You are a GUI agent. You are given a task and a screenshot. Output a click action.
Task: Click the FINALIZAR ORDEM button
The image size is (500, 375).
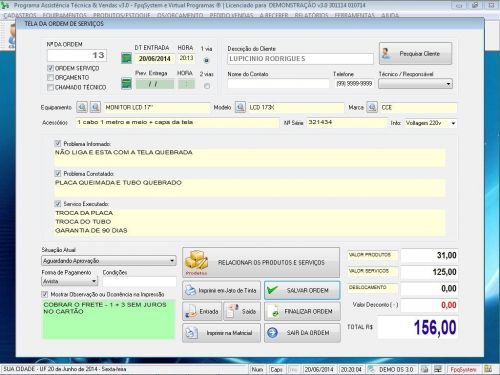(x=302, y=311)
